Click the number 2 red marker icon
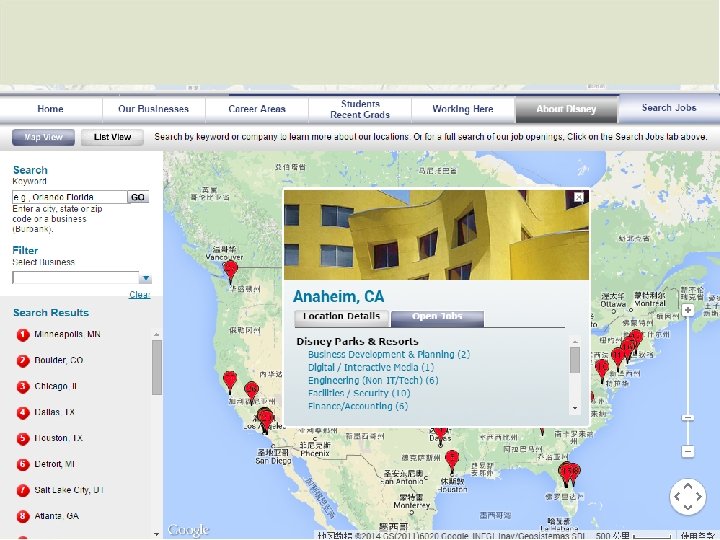720x540 pixels. pyautogui.click(x=23, y=361)
